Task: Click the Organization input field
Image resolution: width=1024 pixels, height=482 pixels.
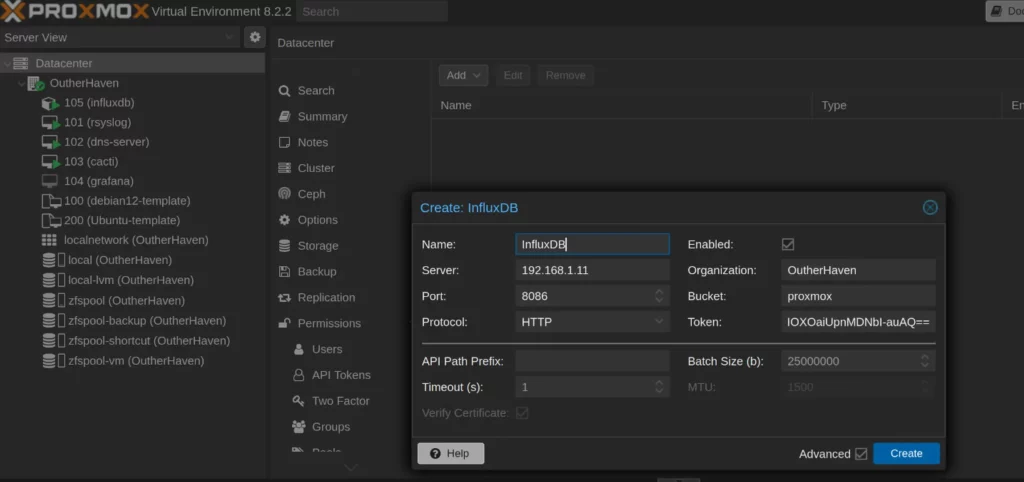Action: pos(858,270)
